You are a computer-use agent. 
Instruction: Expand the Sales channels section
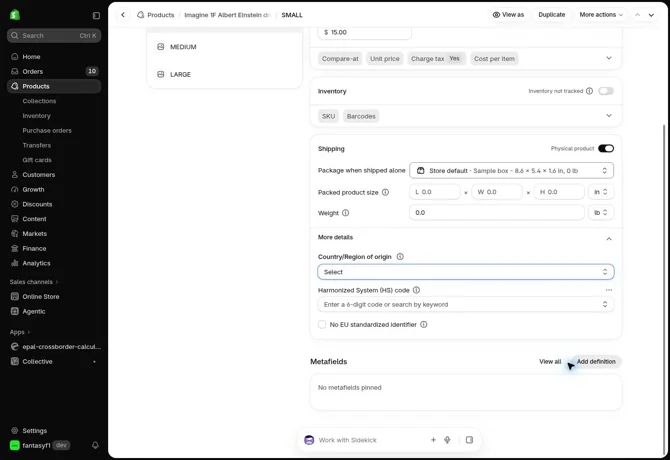pos(34,282)
